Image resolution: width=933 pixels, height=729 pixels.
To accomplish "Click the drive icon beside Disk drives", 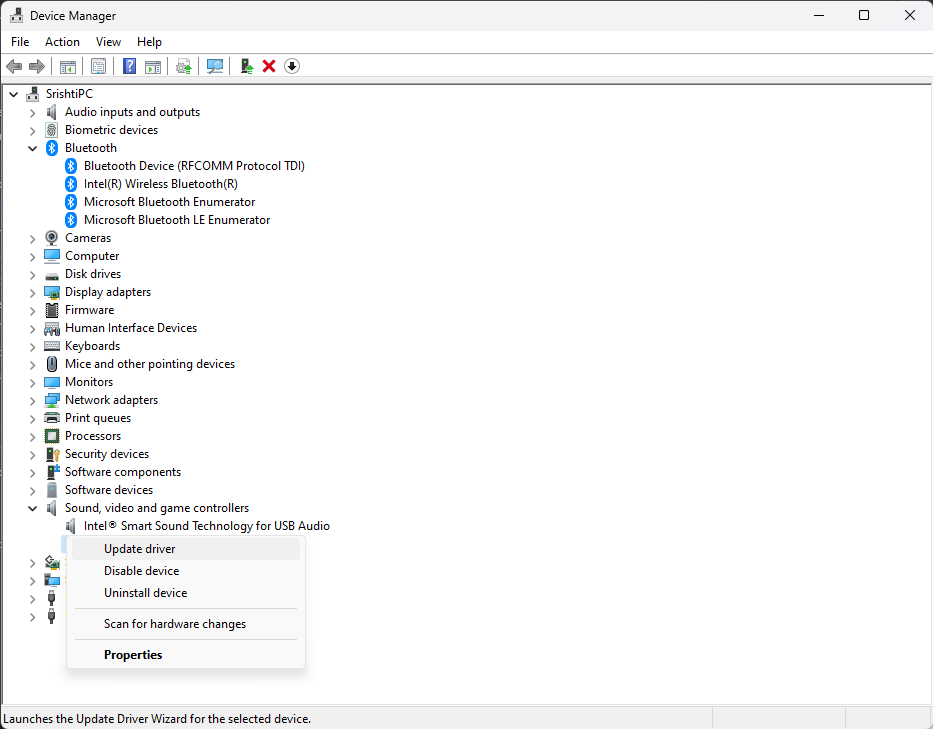I will [x=52, y=274].
